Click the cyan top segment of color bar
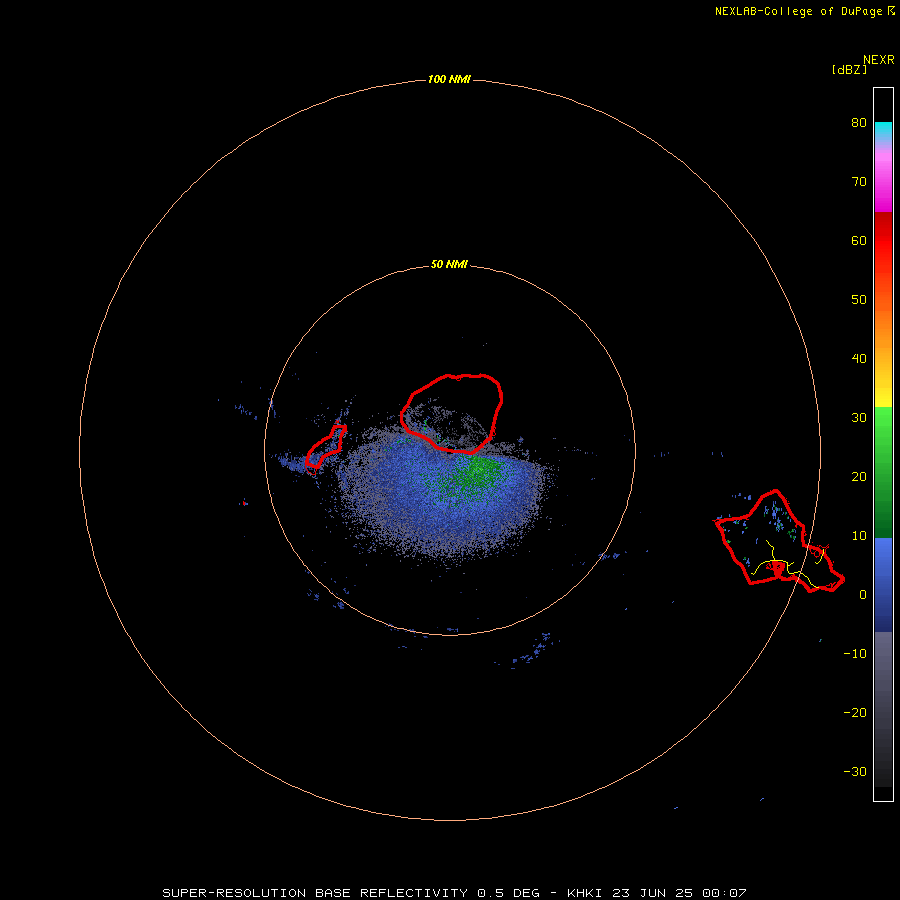 click(x=883, y=129)
